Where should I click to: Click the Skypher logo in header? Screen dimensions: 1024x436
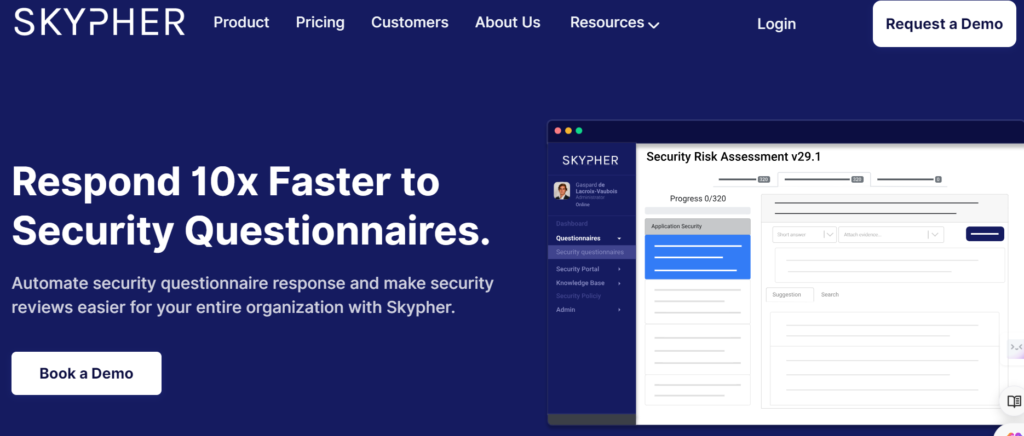[x=100, y=22]
